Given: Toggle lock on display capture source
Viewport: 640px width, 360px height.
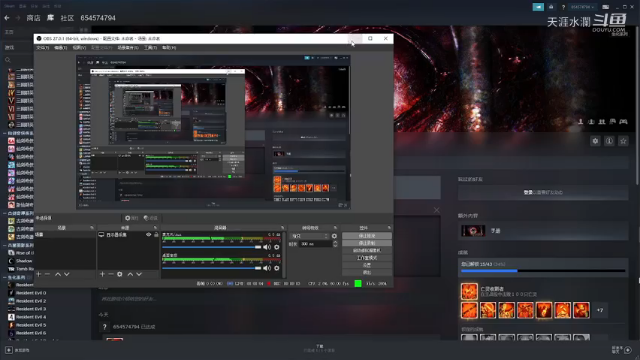Looking at the screenshot, I should click(x=156, y=235).
